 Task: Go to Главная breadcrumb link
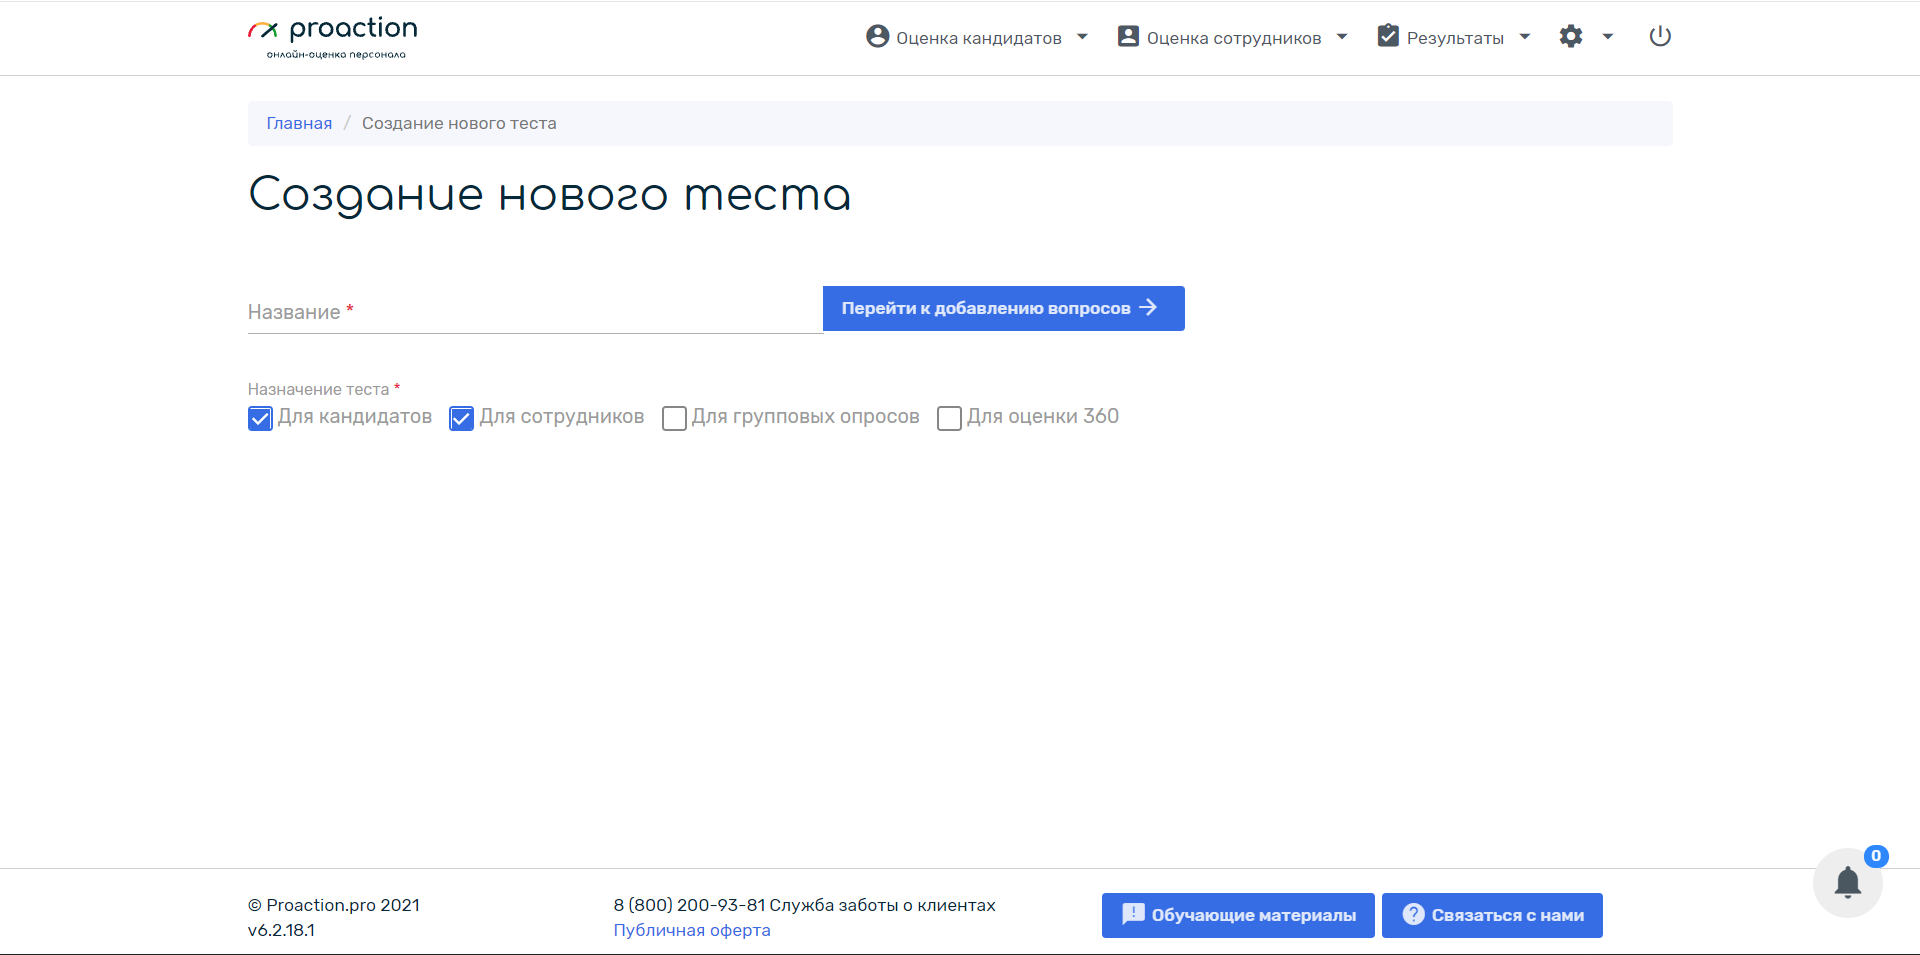pyautogui.click(x=299, y=123)
